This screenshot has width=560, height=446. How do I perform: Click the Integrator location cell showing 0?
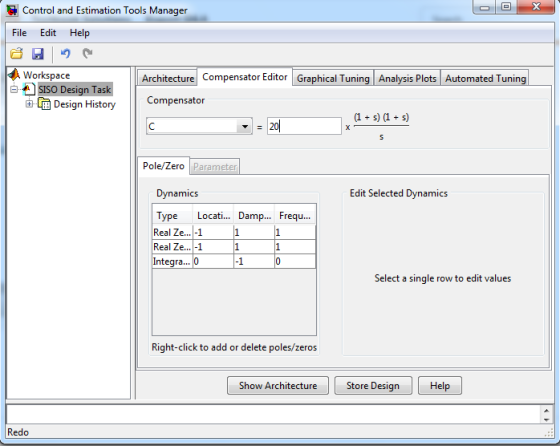tap(213, 261)
